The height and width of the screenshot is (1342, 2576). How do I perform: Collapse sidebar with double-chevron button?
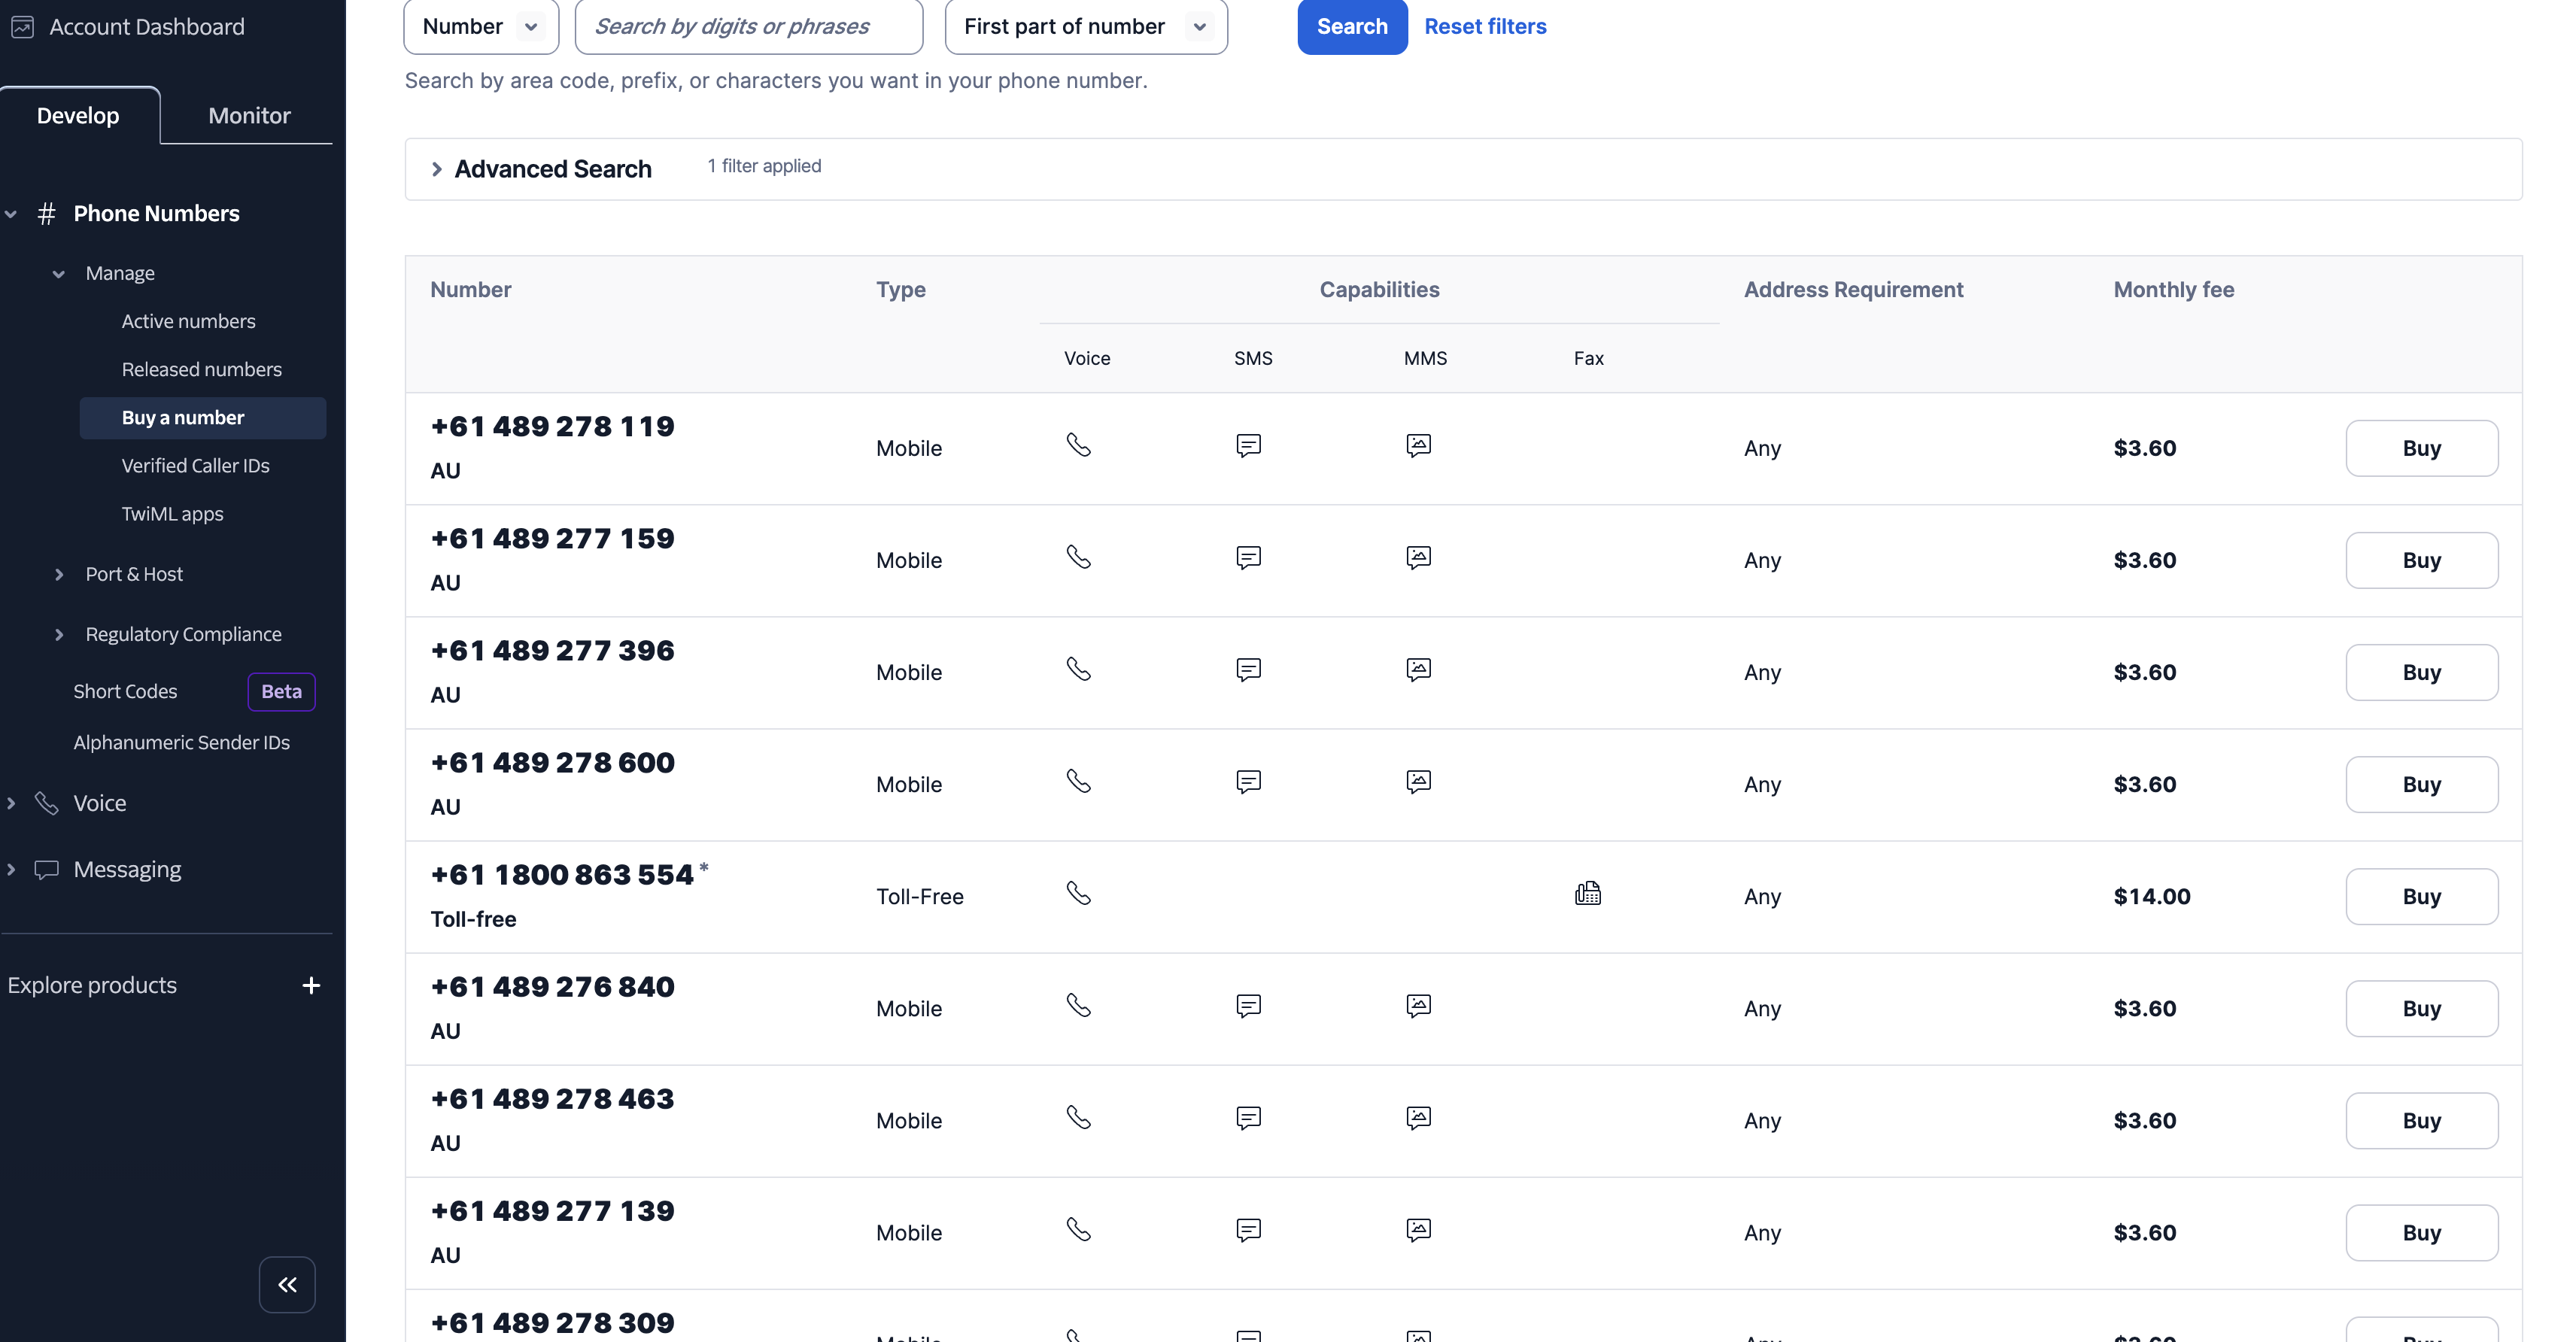pos(287,1284)
